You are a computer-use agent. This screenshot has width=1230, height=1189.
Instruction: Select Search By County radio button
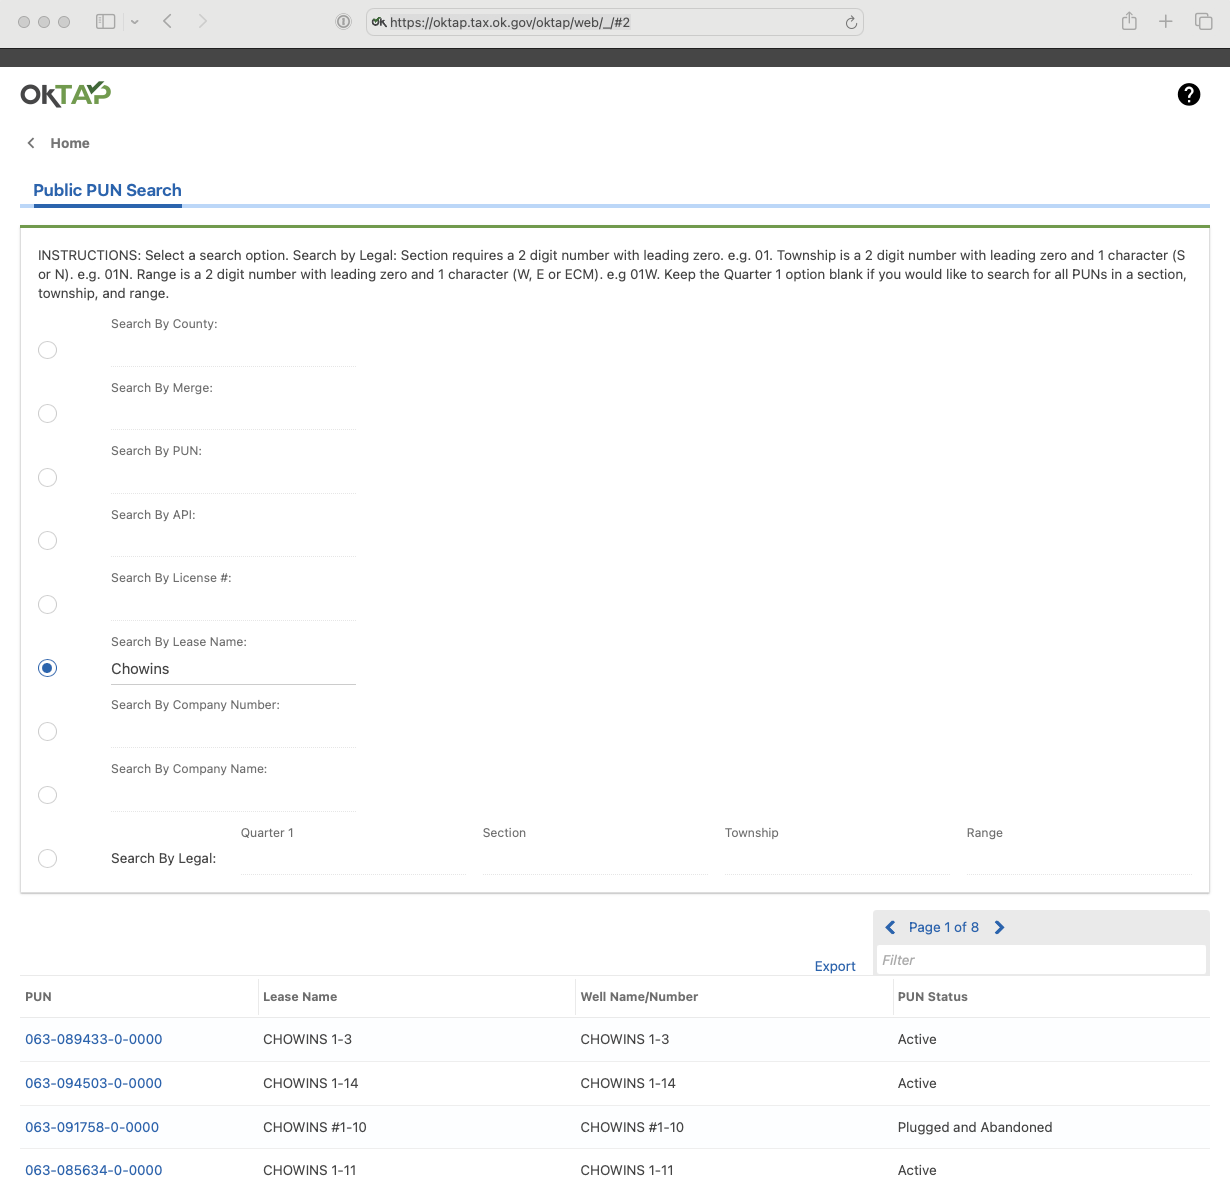(x=47, y=350)
